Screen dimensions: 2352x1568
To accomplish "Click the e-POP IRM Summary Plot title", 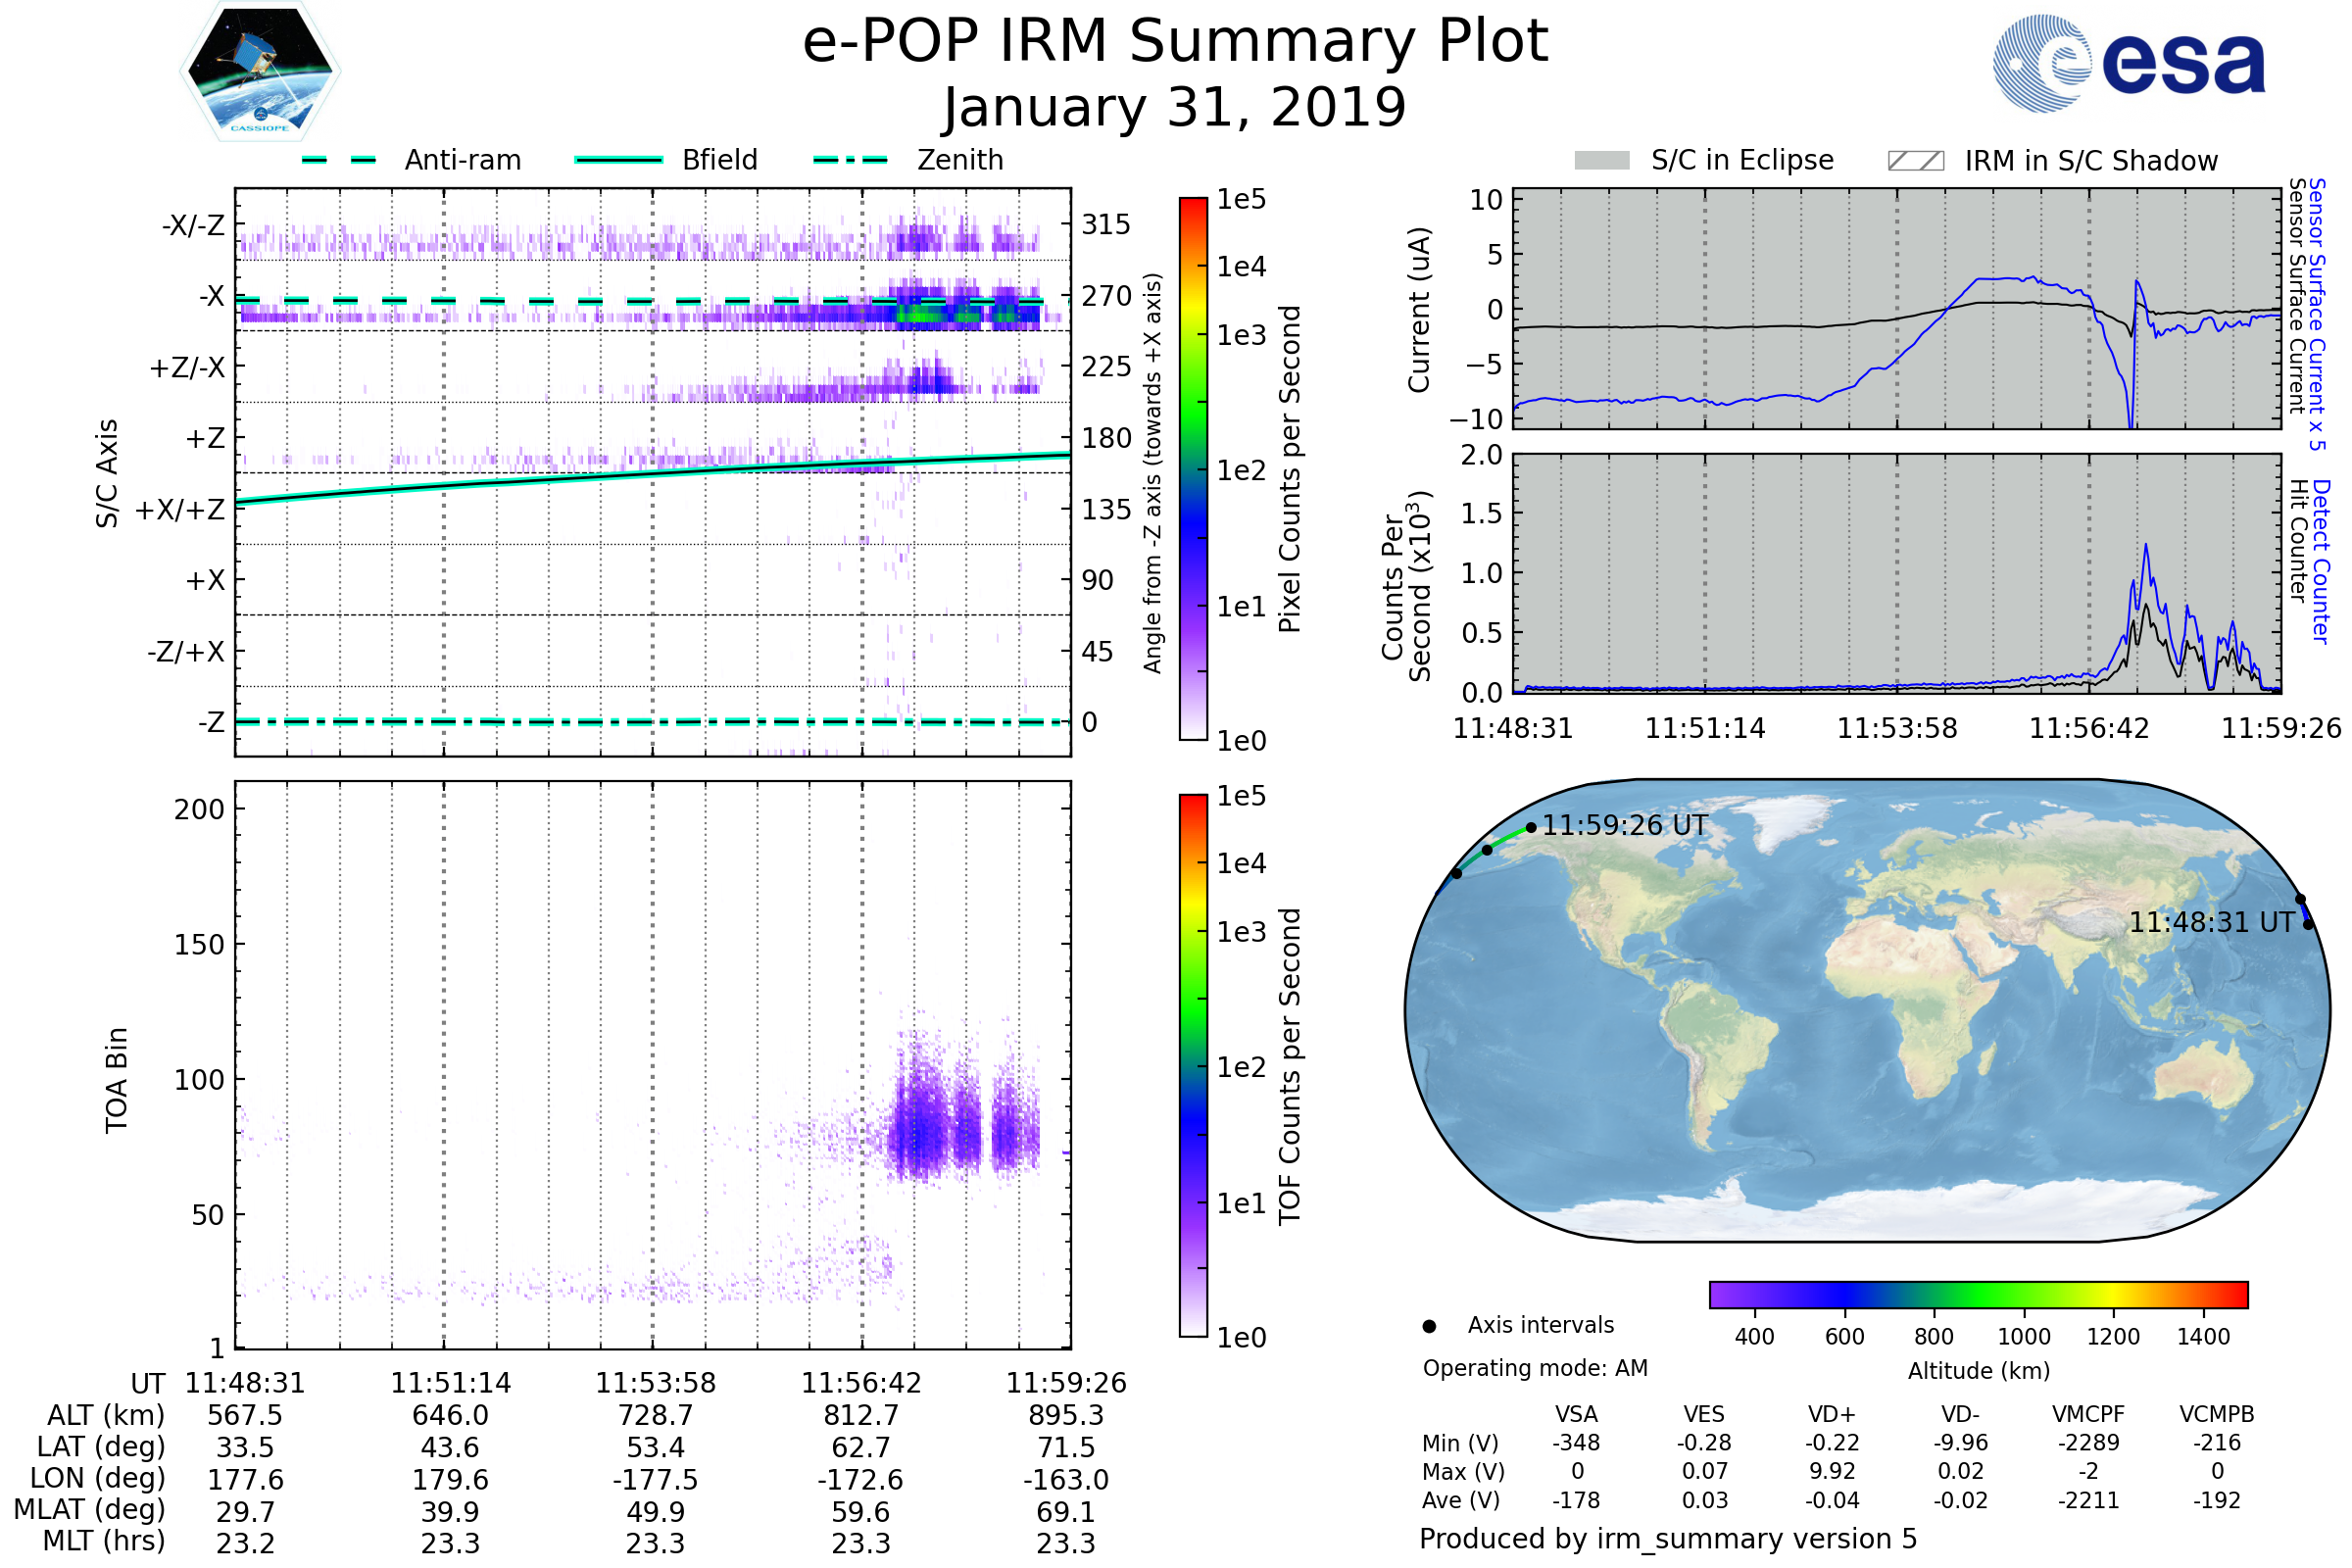I will click(1175, 42).
